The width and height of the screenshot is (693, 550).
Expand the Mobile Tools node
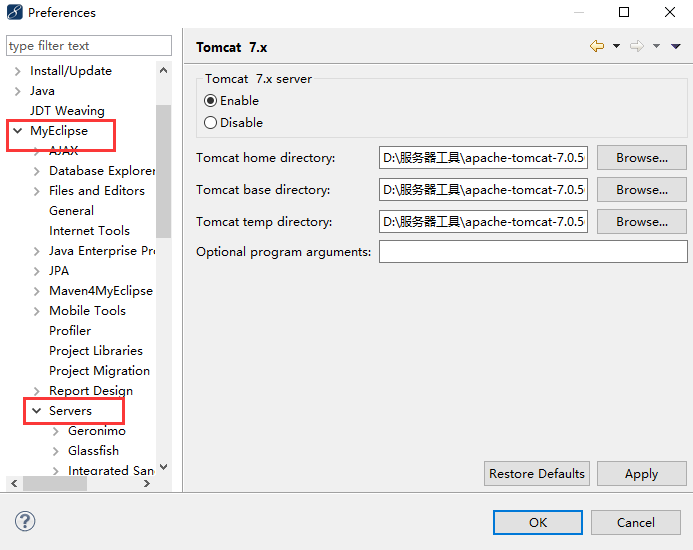[37, 311]
